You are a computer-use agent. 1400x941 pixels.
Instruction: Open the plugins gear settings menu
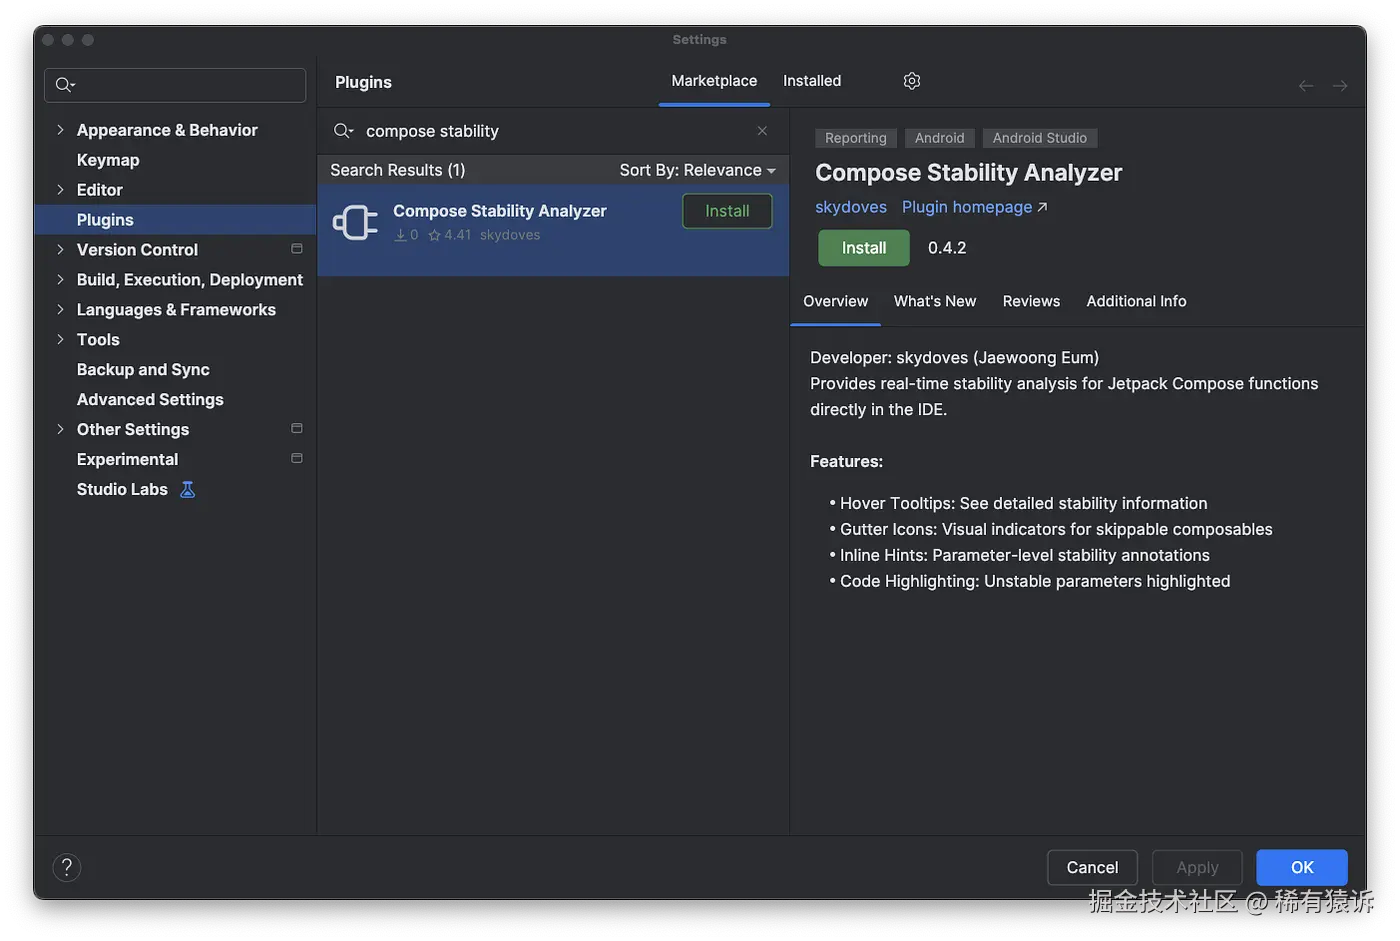[x=911, y=81]
